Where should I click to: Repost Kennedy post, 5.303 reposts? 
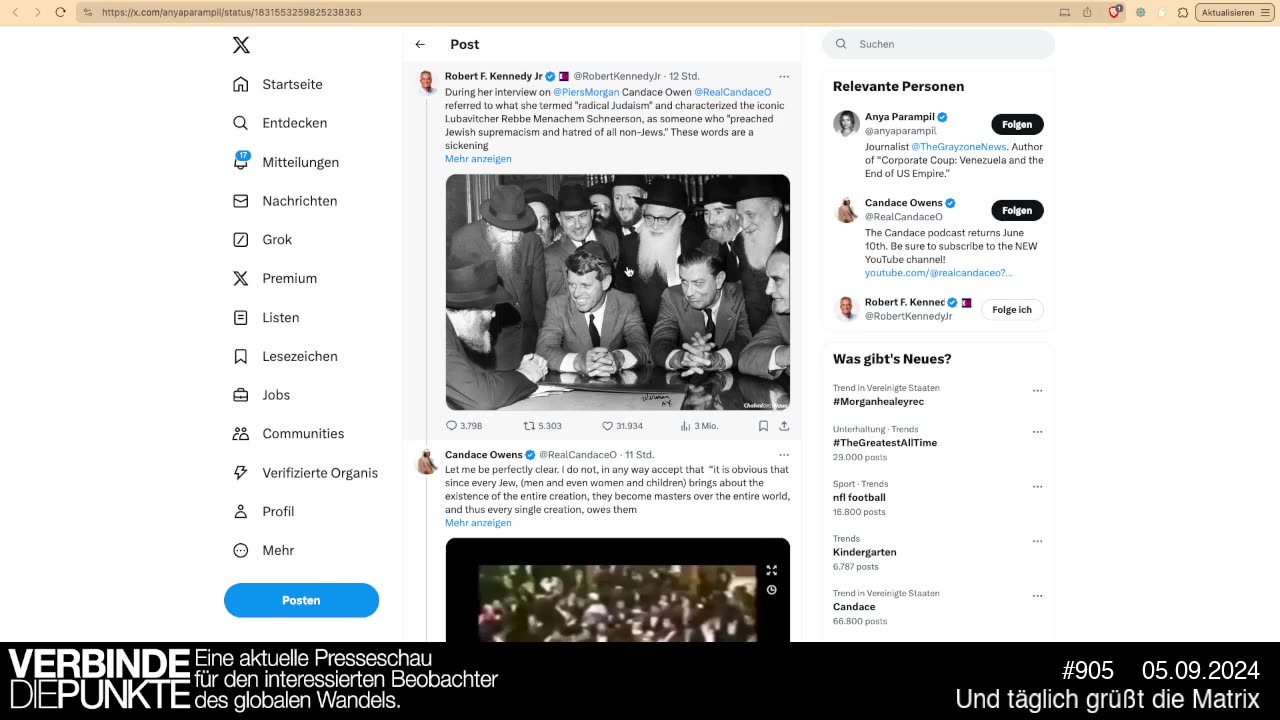pyautogui.click(x=543, y=426)
